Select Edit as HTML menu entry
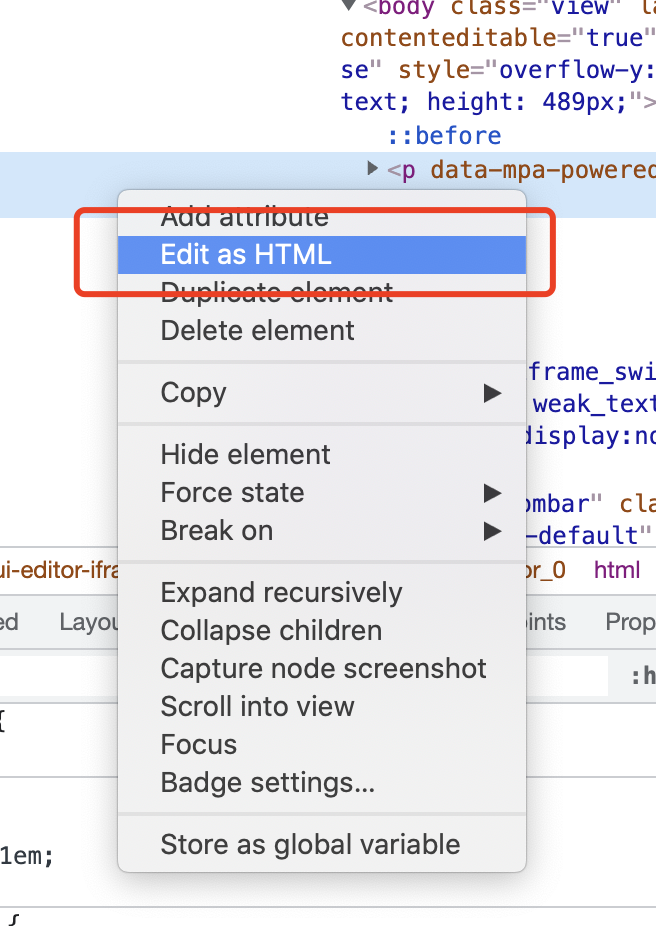656x926 pixels. pyautogui.click(x=246, y=254)
